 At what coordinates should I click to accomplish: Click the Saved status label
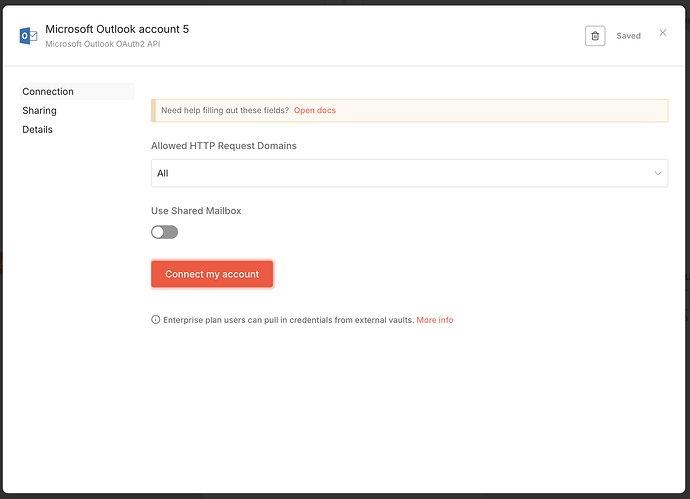(x=628, y=36)
